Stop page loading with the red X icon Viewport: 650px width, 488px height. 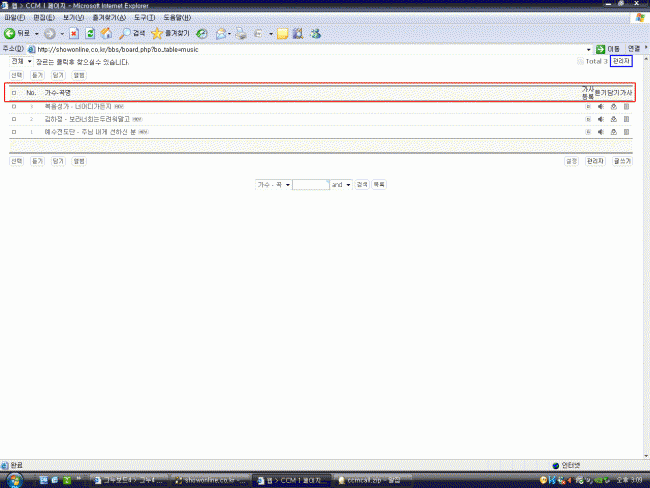click(x=74, y=34)
